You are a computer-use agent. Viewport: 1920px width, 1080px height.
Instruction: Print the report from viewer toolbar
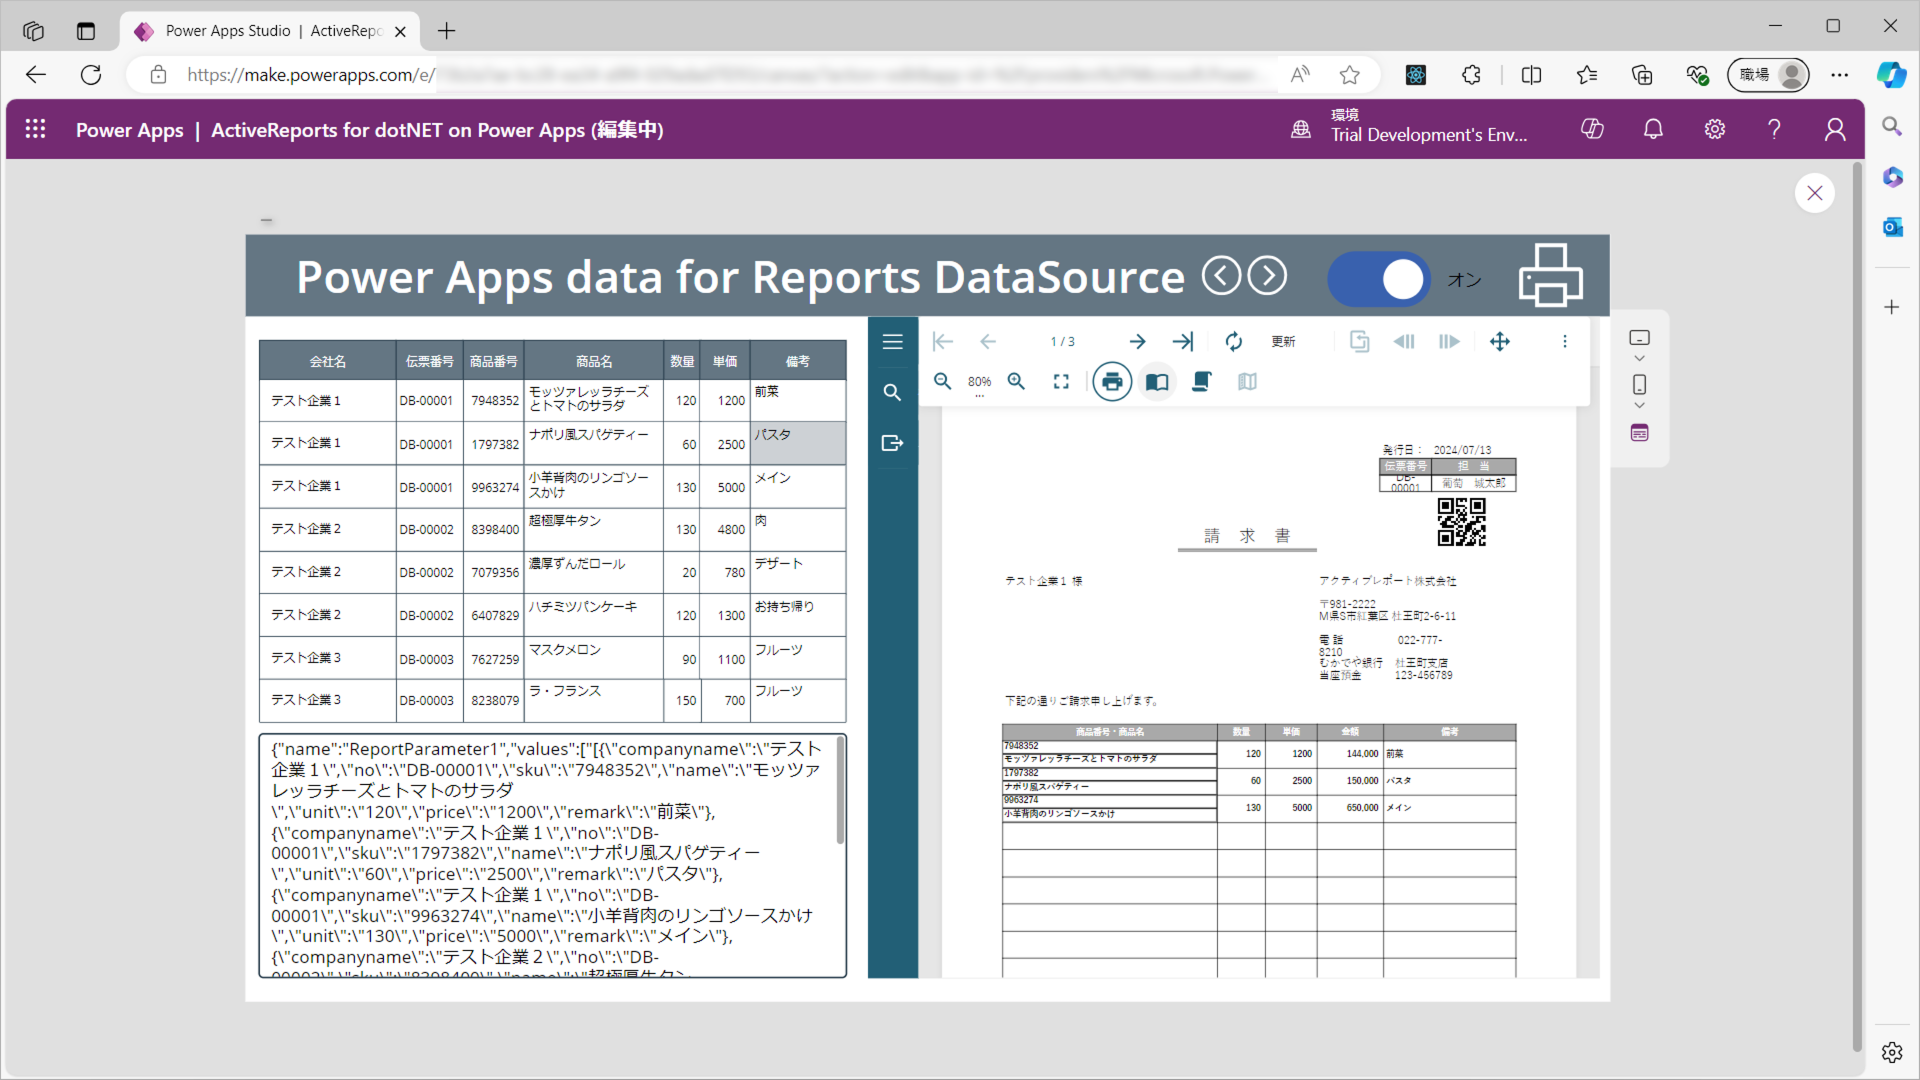point(1112,381)
